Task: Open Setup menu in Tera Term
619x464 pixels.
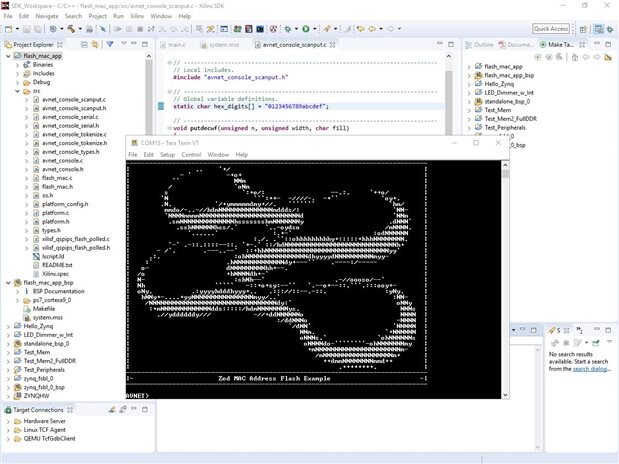Action: [x=167, y=155]
